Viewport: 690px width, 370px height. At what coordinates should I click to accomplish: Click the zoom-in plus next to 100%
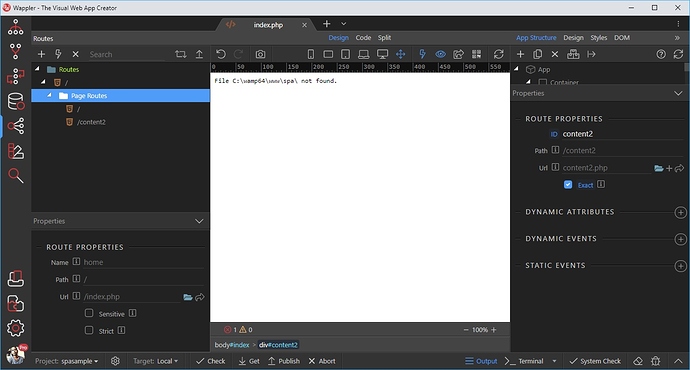coord(494,330)
